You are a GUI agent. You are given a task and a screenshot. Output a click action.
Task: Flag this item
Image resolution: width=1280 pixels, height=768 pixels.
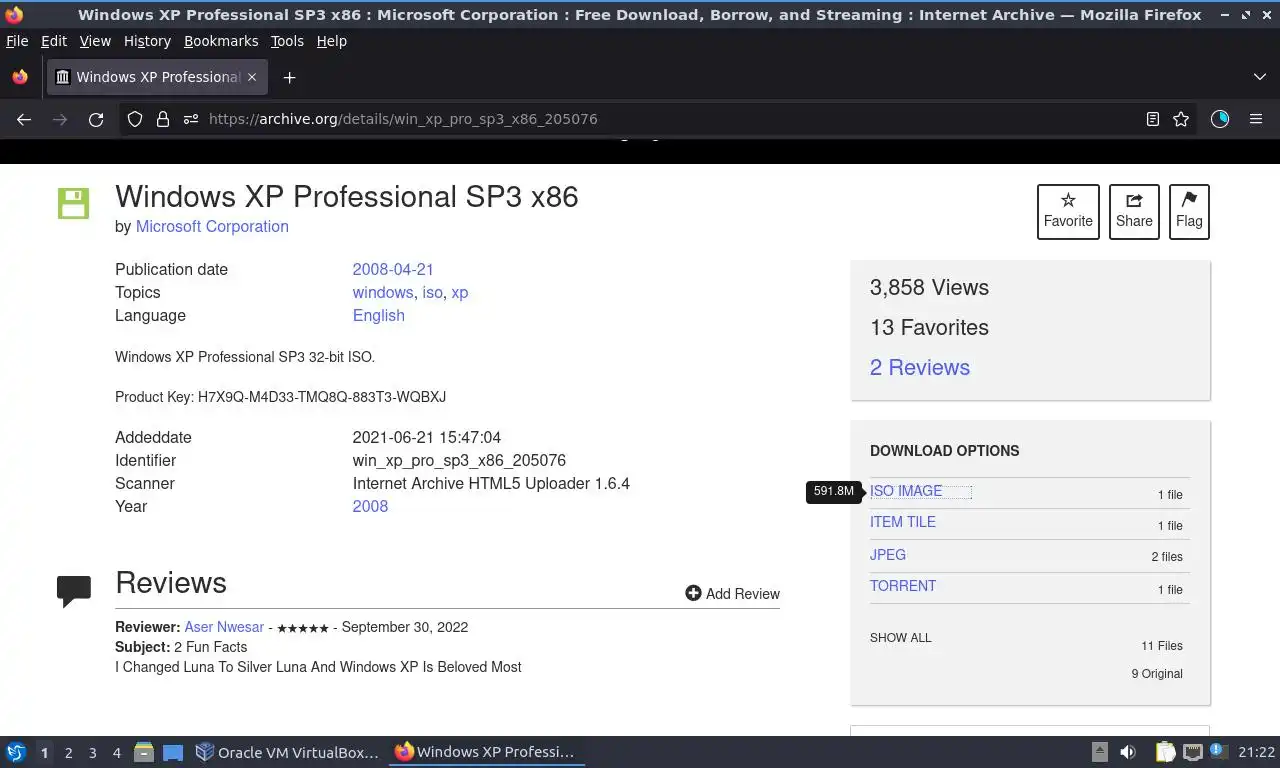pyautogui.click(x=1189, y=211)
